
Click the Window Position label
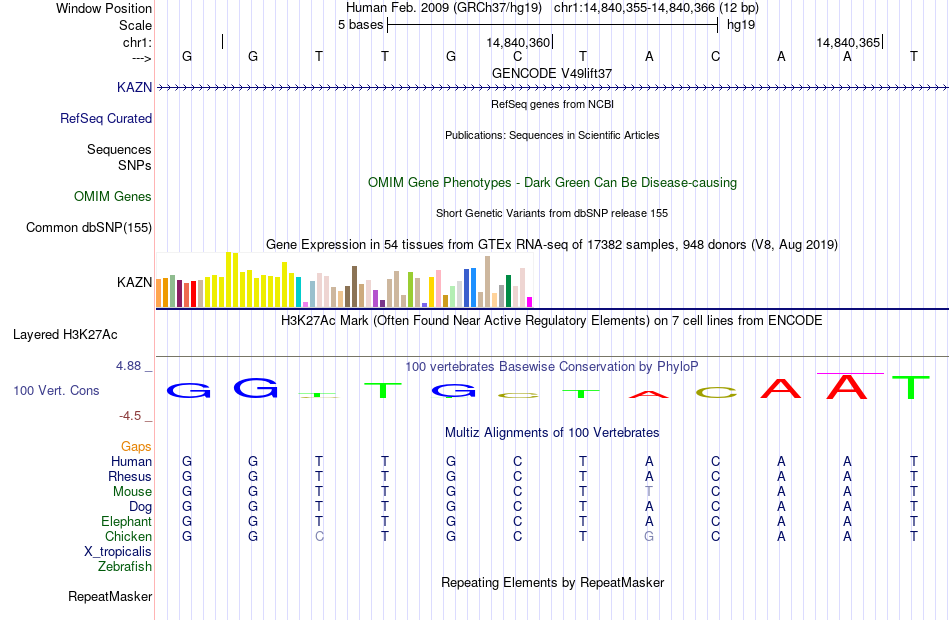[104, 8]
